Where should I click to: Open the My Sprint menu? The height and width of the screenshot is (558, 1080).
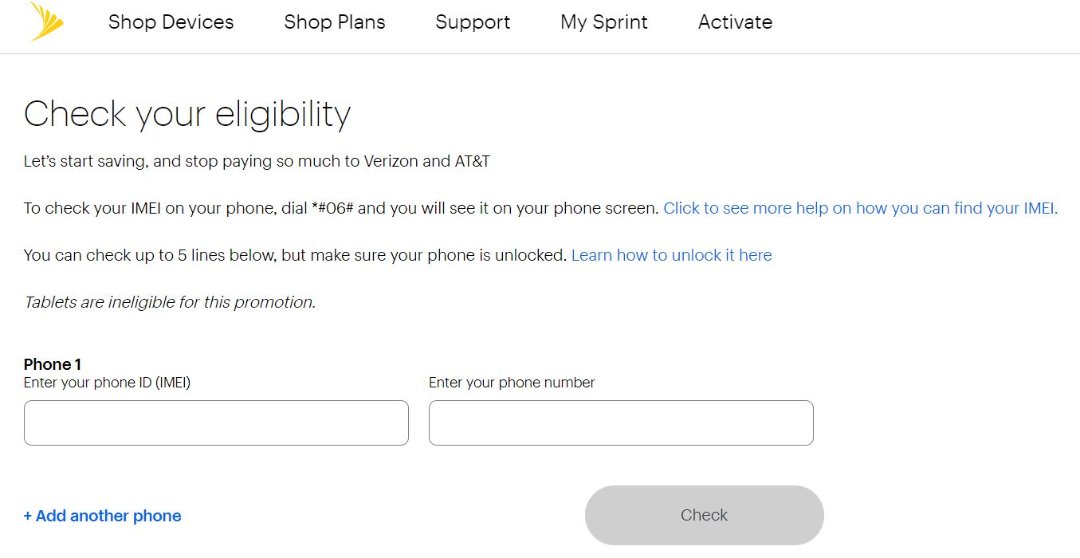click(x=604, y=22)
